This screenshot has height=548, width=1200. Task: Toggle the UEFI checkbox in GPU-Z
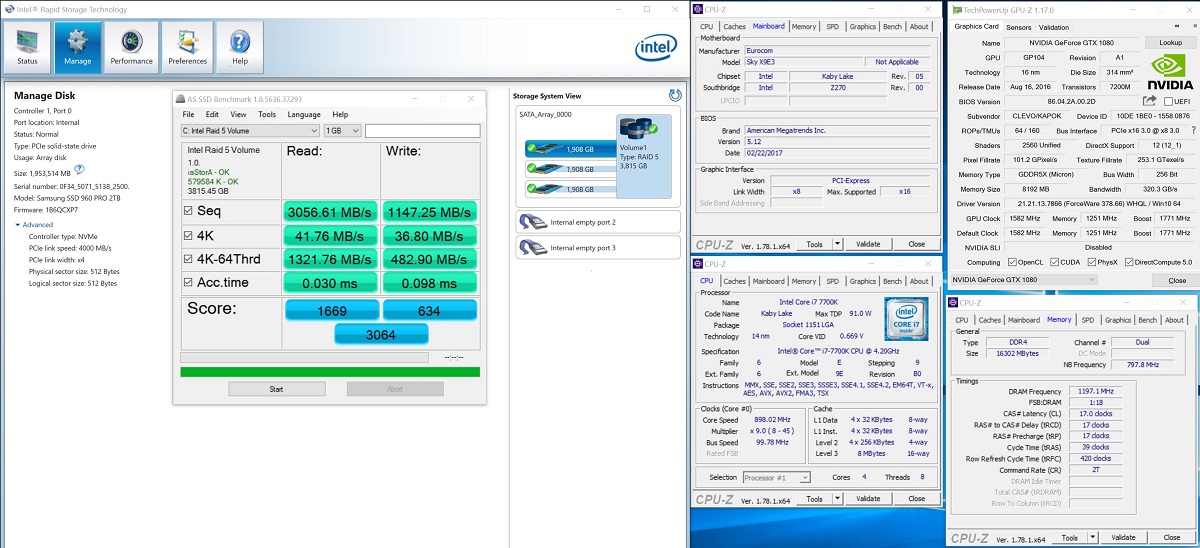(x=1167, y=101)
